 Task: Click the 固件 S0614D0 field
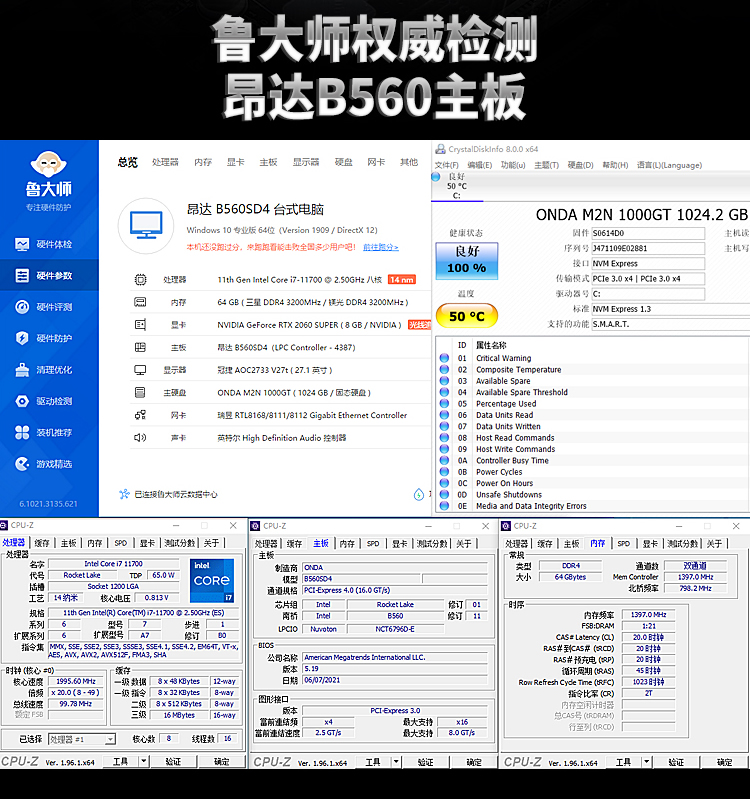click(648, 233)
